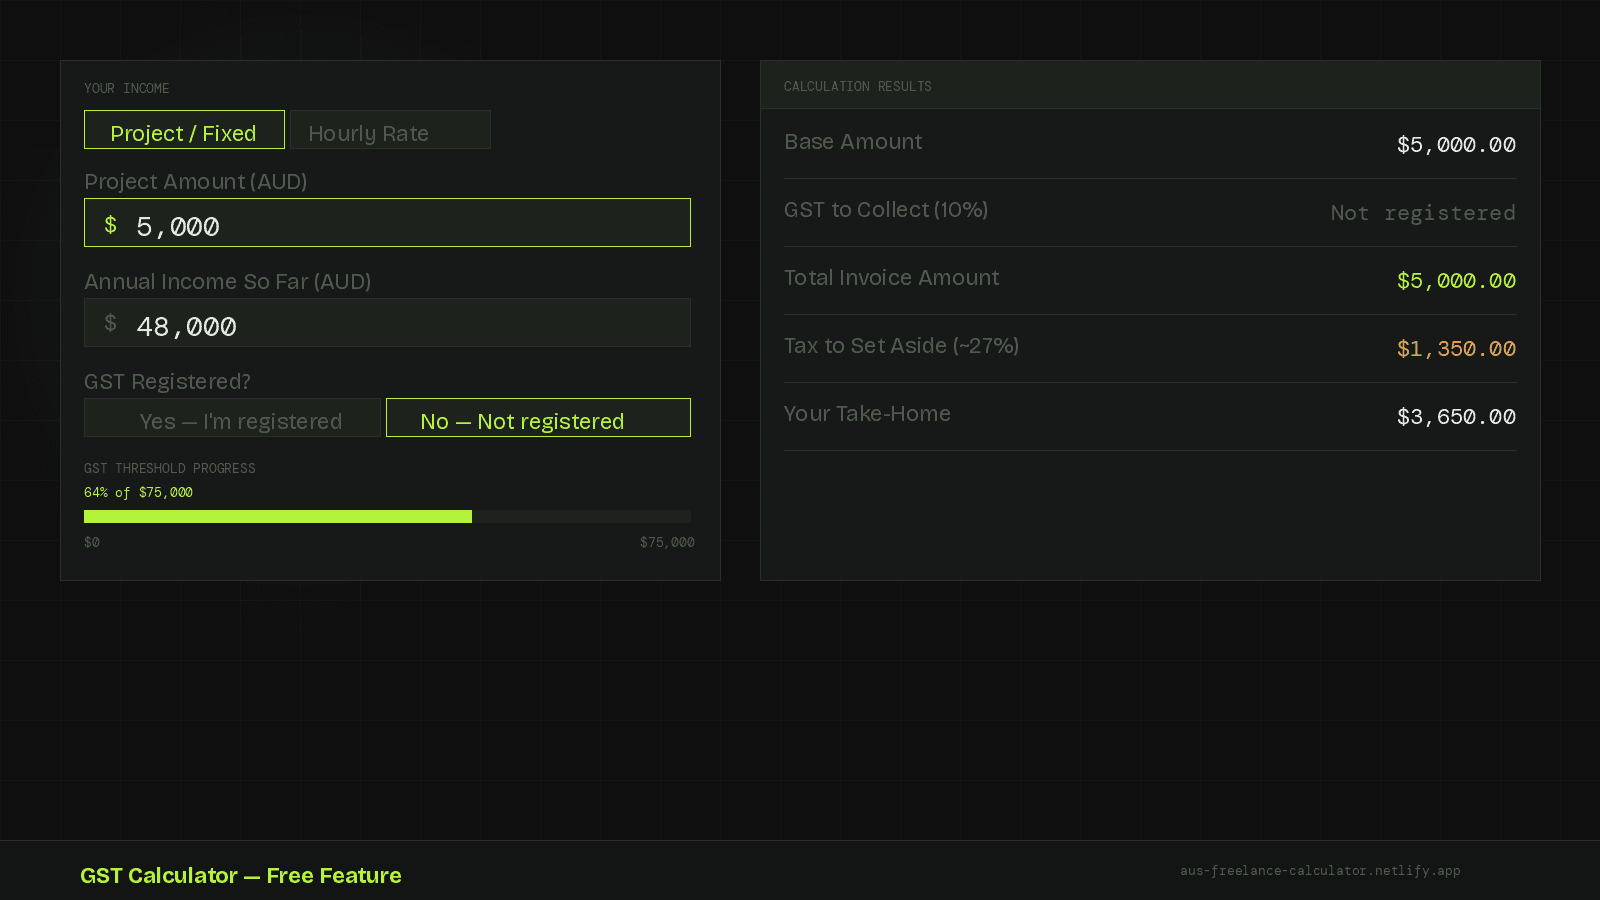1600x900 pixels.
Task: Toggle GST registration to Yes
Action: (x=232, y=420)
